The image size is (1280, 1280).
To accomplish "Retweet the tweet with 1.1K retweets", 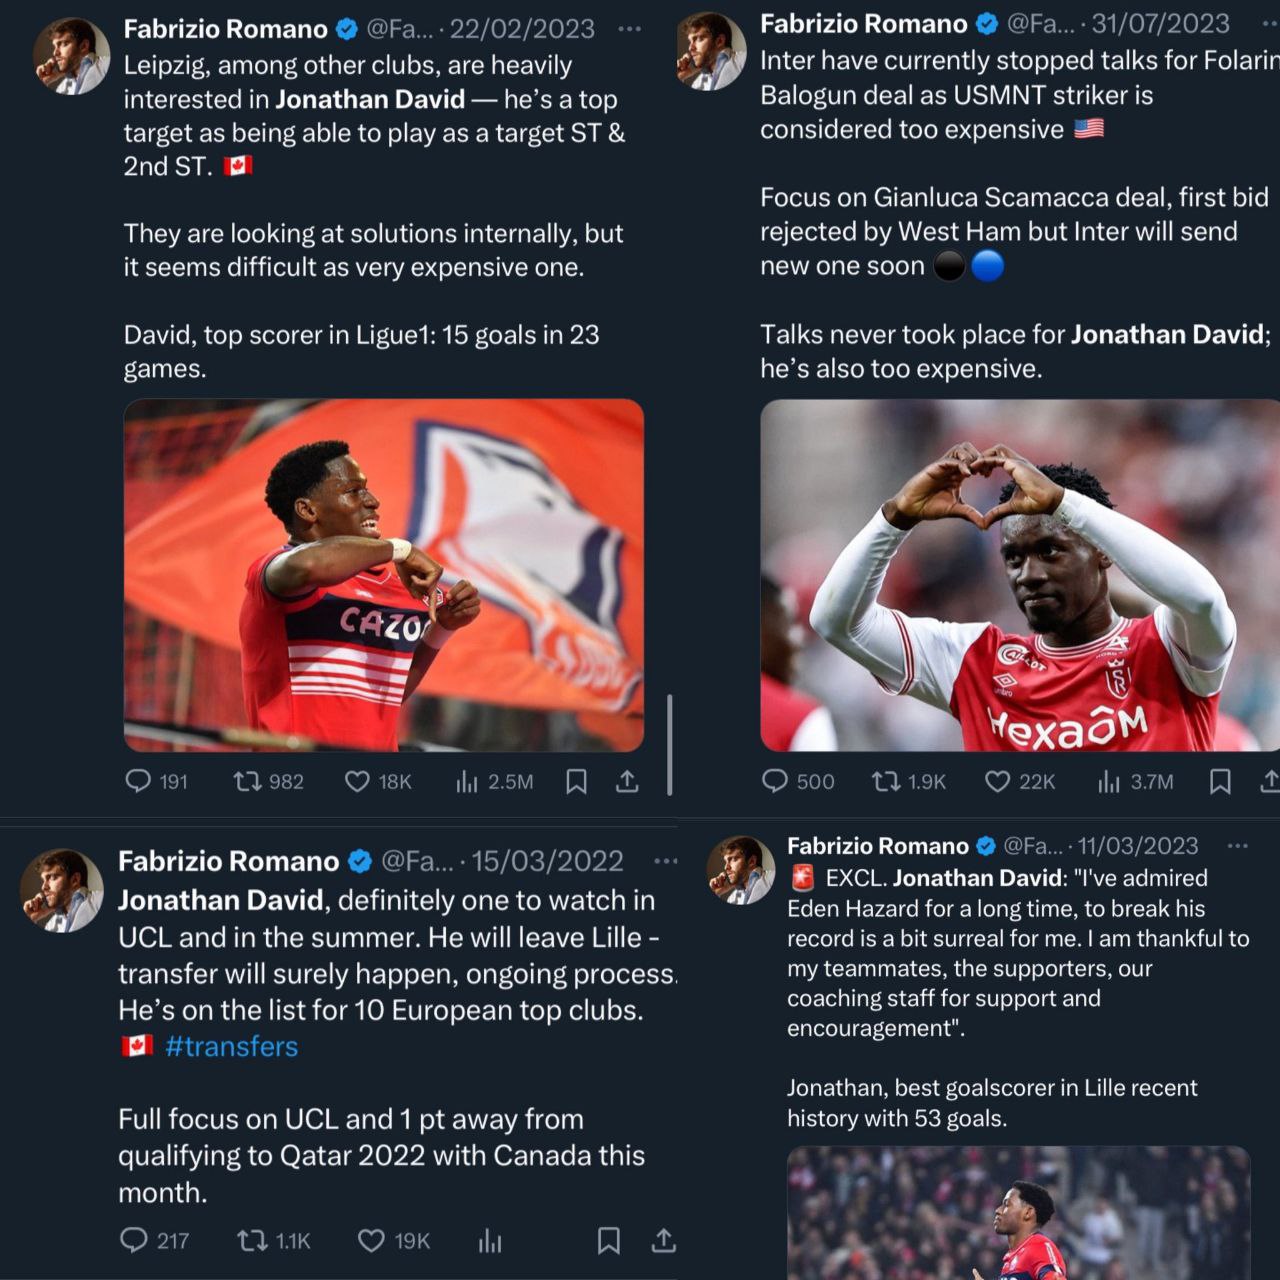I will pos(251,1240).
